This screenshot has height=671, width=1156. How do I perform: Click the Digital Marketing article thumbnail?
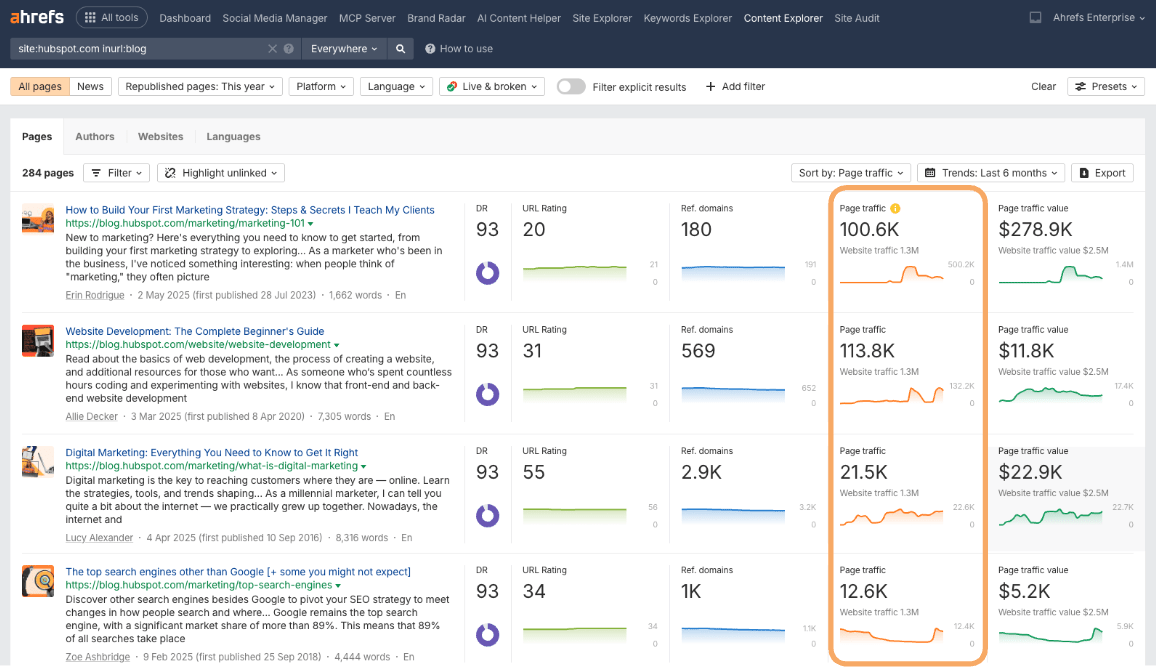click(x=38, y=462)
